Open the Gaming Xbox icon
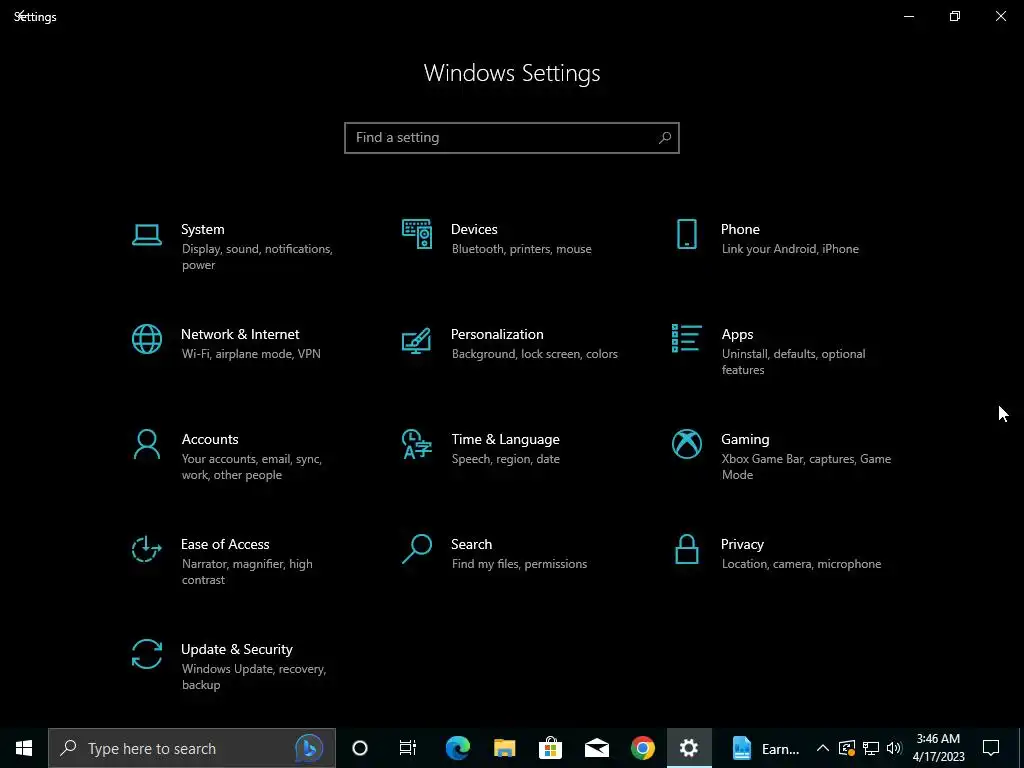Image resolution: width=1024 pixels, height=768 pixels. click(x=686, y=444)
